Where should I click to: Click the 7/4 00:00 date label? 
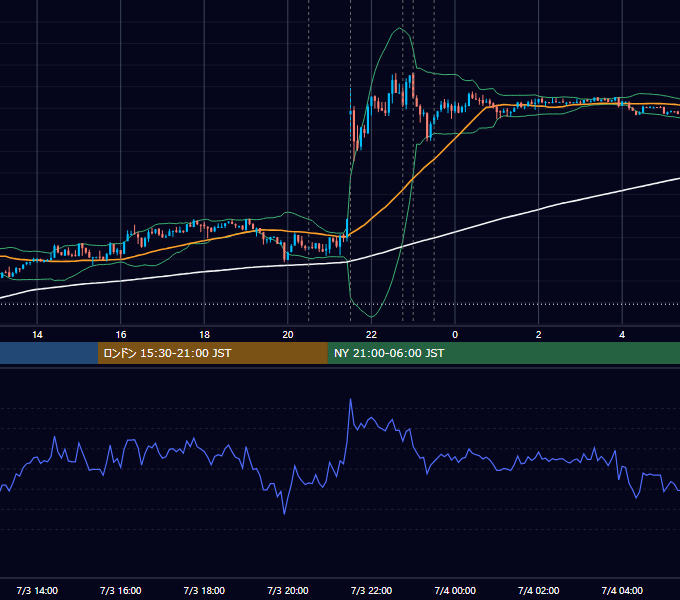coord(455,590)
